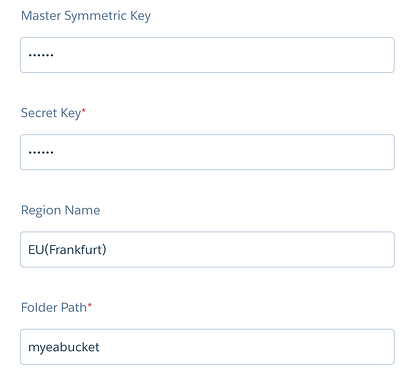The image size is (411, 372).
Task: Click red asterisk next to Secret Key
Action: click(x=84, y=110)
